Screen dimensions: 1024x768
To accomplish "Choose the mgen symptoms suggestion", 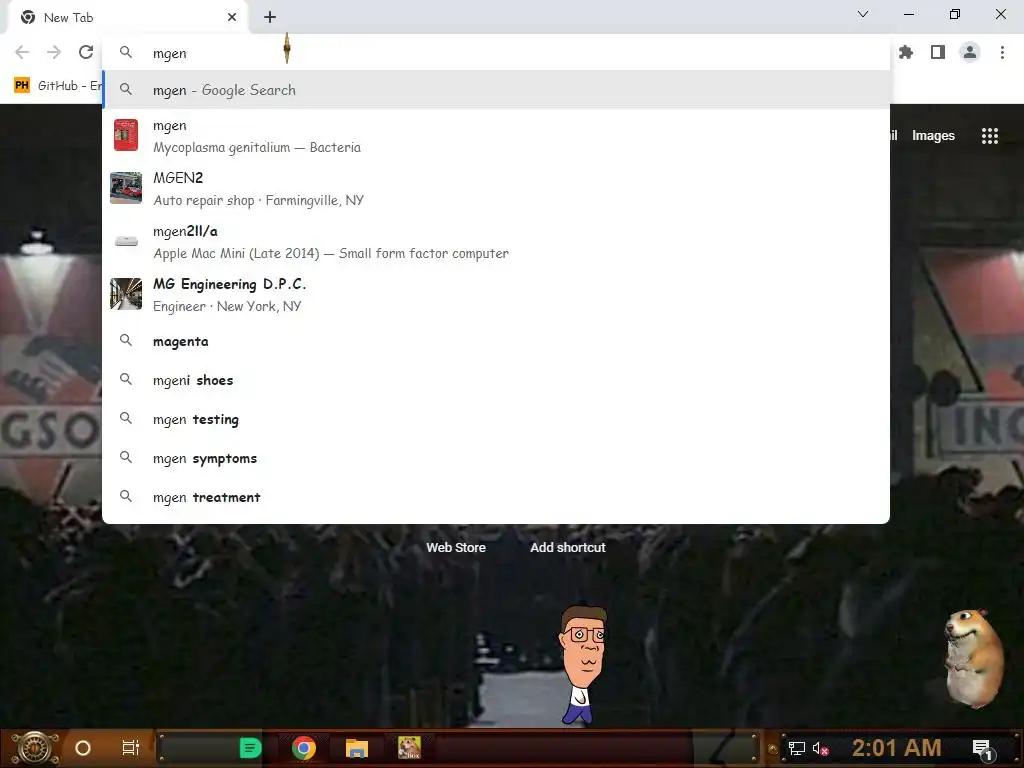I will click(496, 458).
